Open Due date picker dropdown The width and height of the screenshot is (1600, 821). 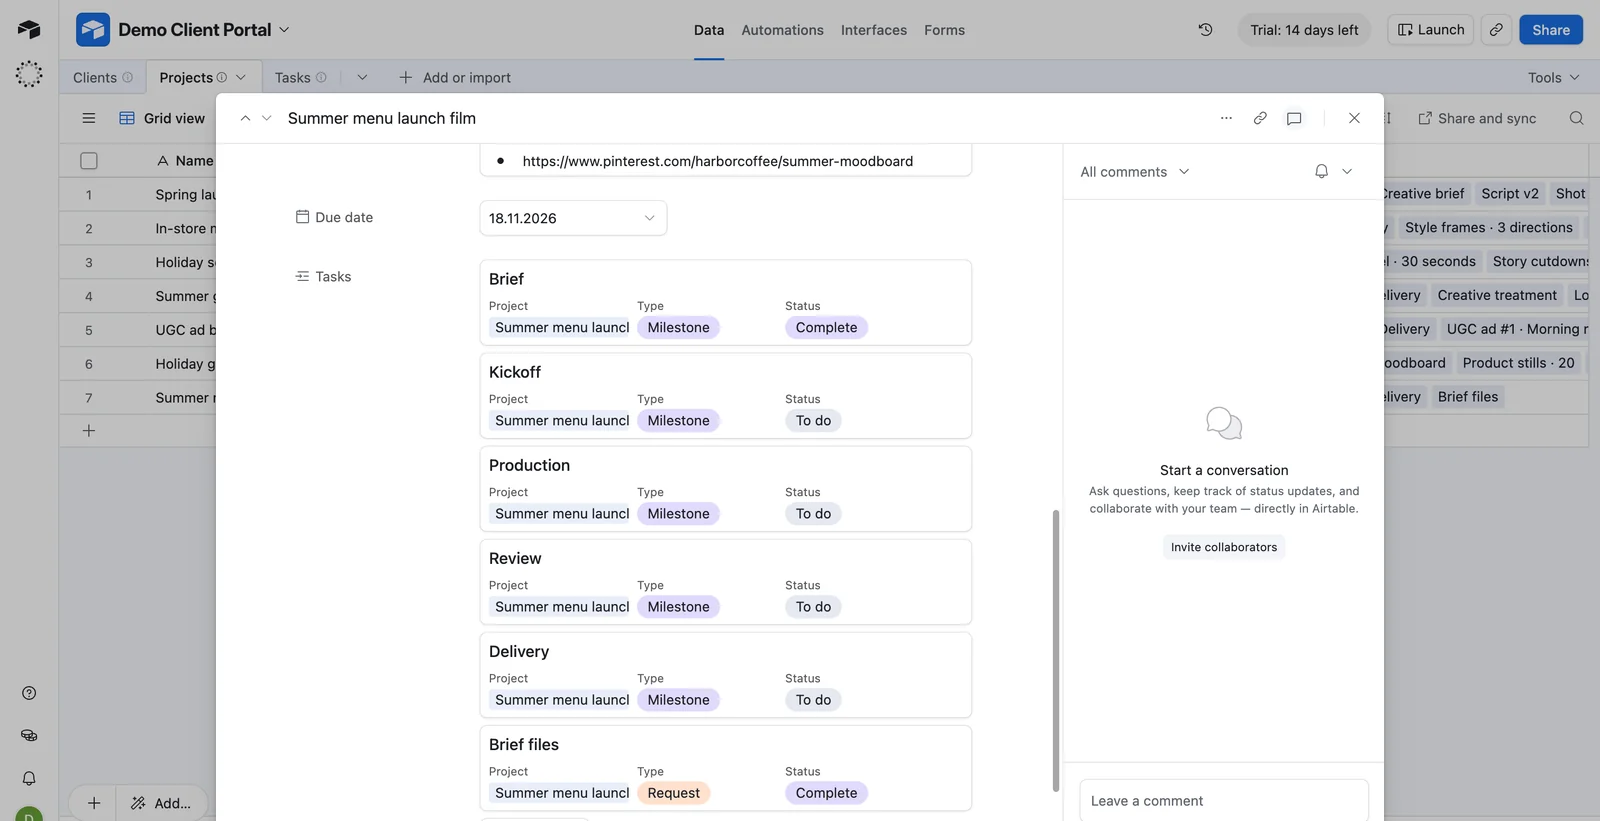pyautogui.click(x=573, y=218)
